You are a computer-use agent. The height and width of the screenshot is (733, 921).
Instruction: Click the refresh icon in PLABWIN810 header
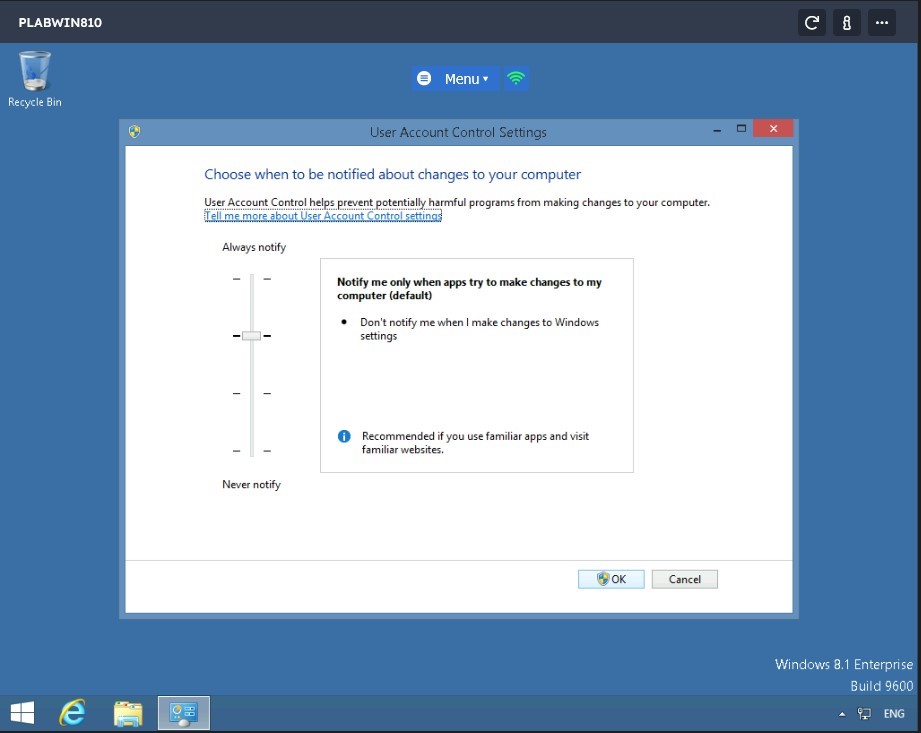[x=812, y=23]
